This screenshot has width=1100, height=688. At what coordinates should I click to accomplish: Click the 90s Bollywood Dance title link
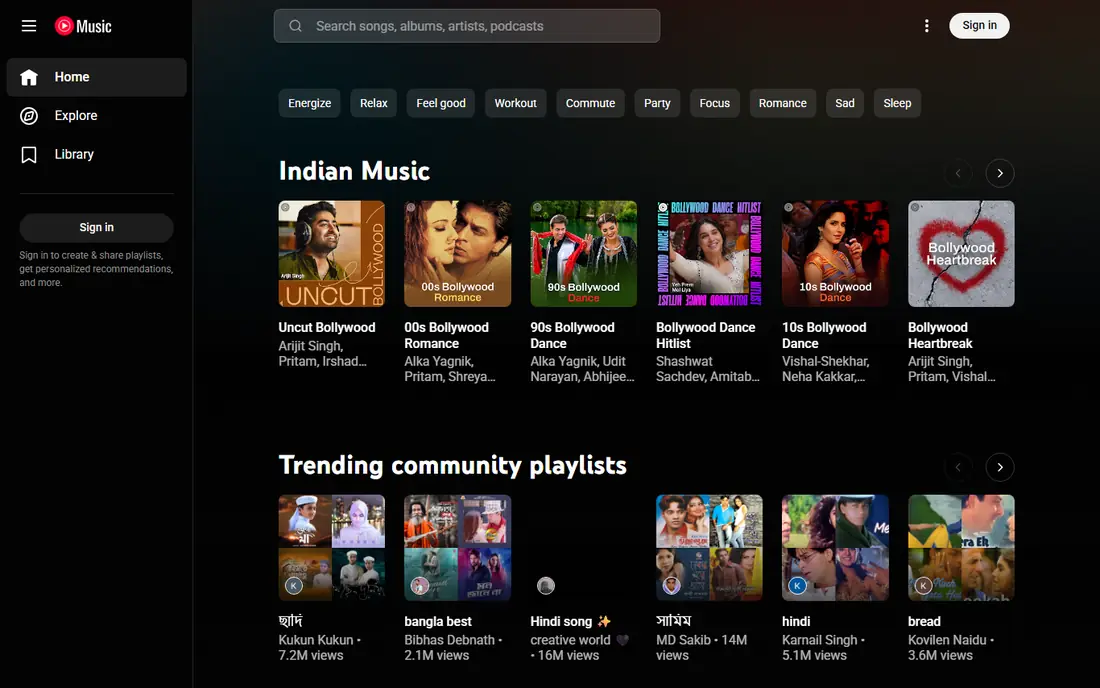tap(572, 335)
